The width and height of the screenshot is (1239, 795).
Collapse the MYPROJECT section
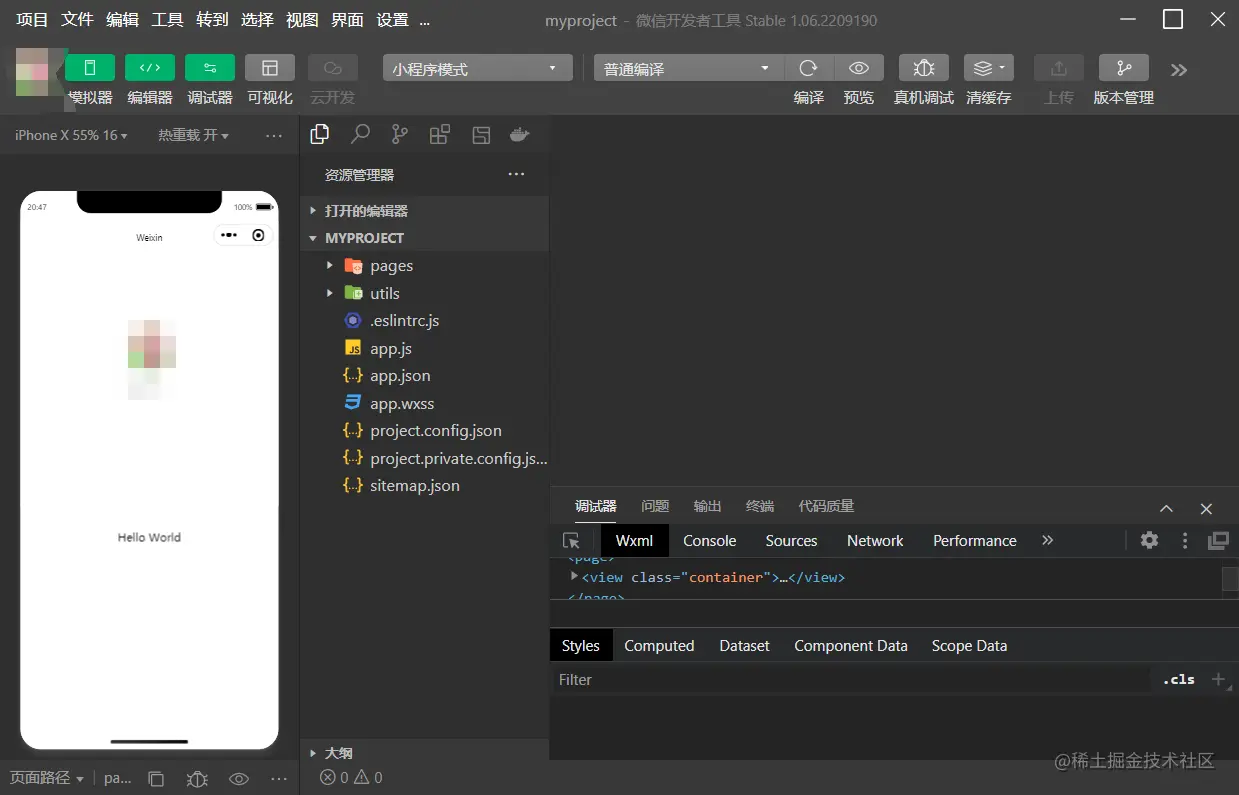(x=425, y=238)
